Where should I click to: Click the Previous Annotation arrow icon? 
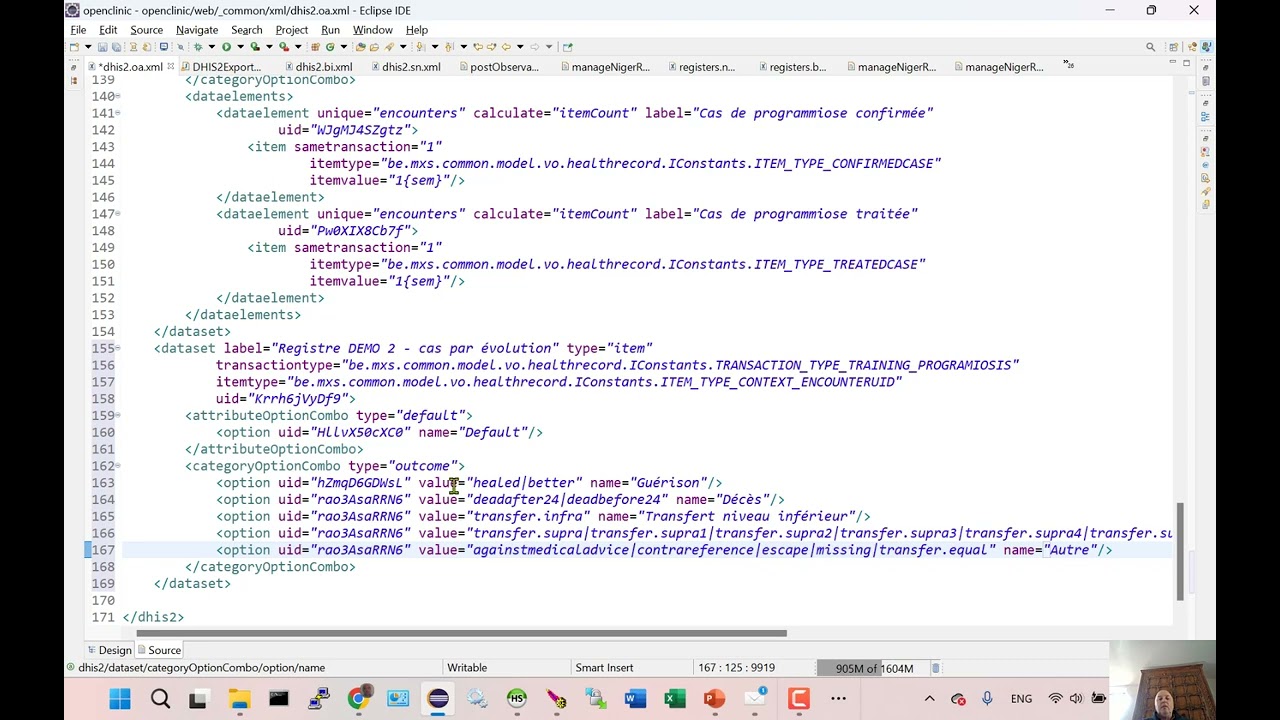(x=448, y=46)
